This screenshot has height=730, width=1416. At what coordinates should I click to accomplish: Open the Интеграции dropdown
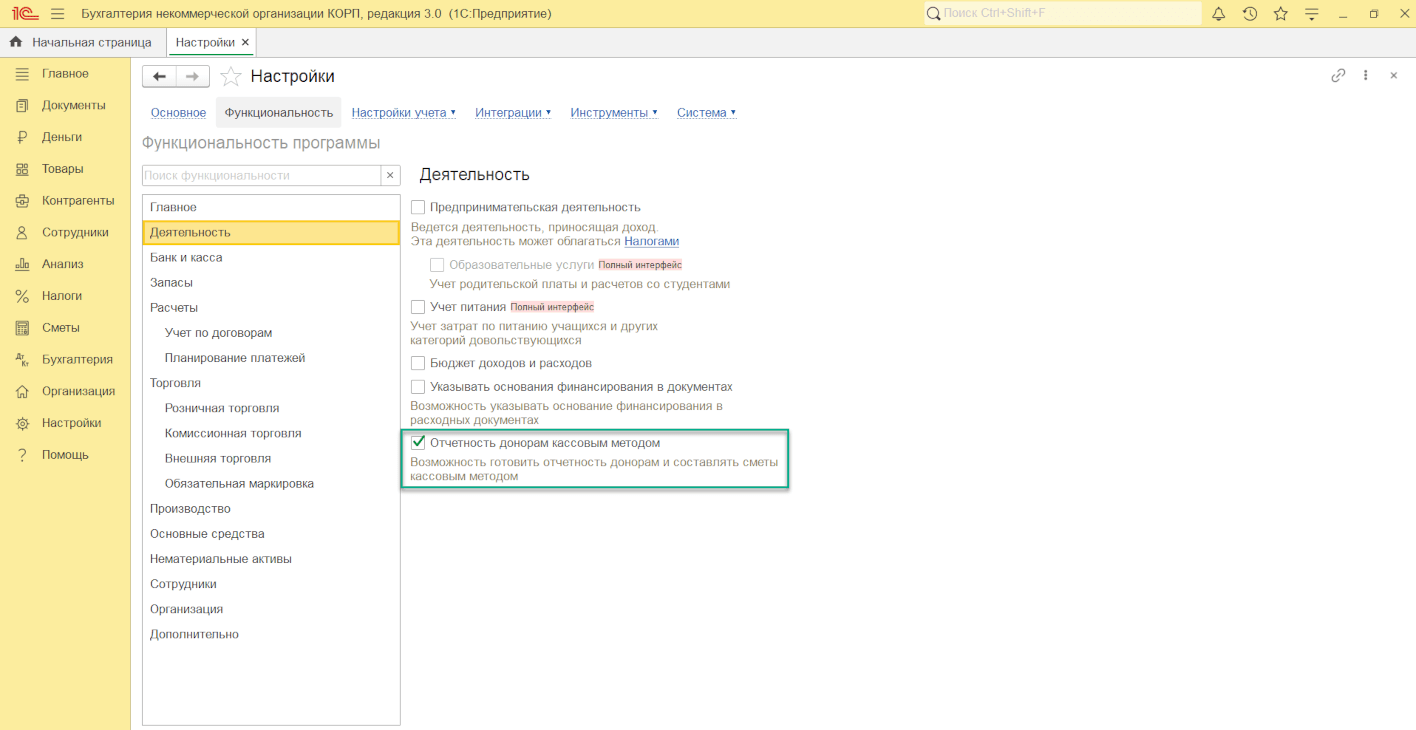coord(513,113)
